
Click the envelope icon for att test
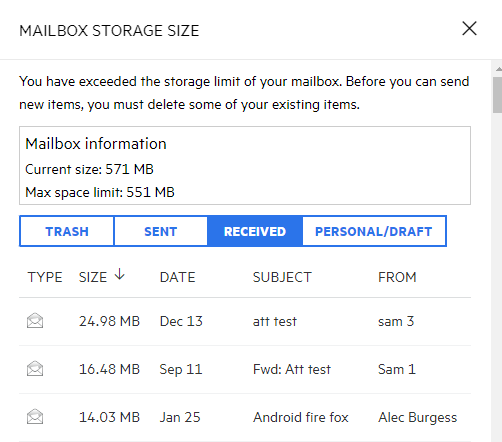pyautogui.click(x=35, y=321)
